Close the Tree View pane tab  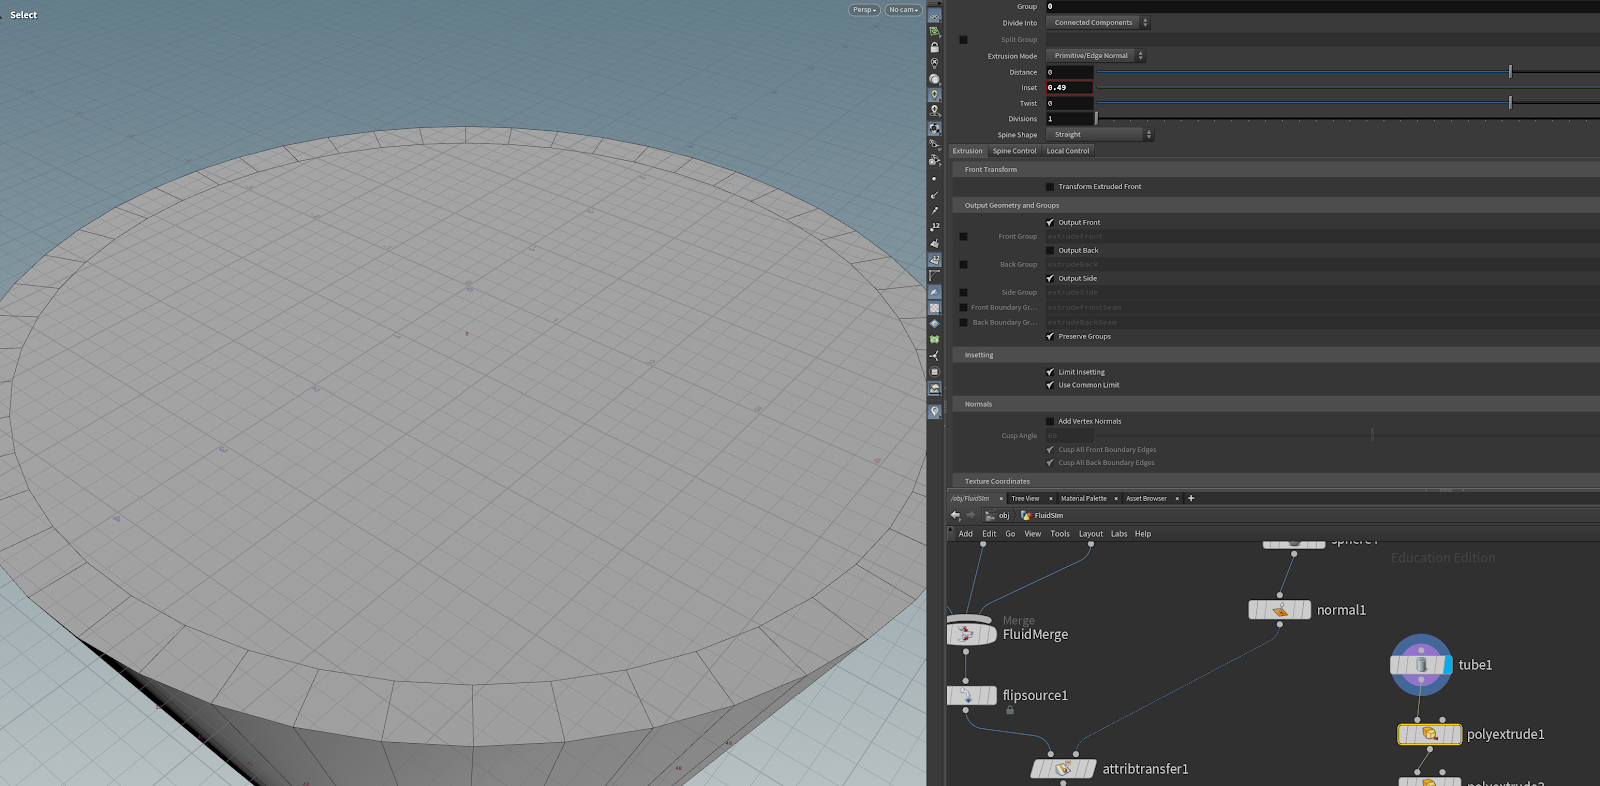coord(1051,498)
